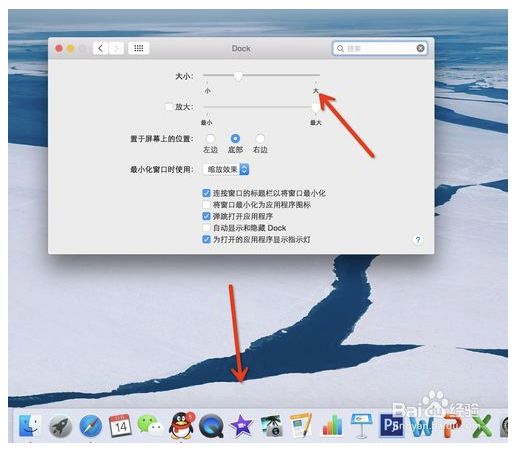Image resolution: width=518 pixels, height=460 pixels.
Task: Check 自动显示和隐藏 Dock option
Action: pyautogui.click(x=206, y=228)
